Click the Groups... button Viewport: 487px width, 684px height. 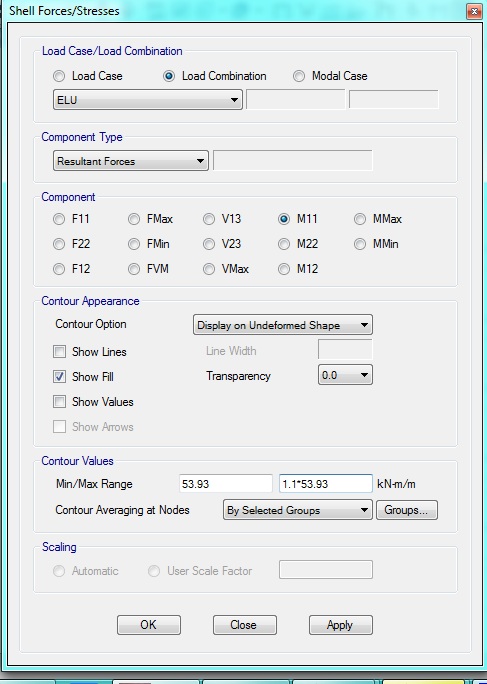click(407, 510)
